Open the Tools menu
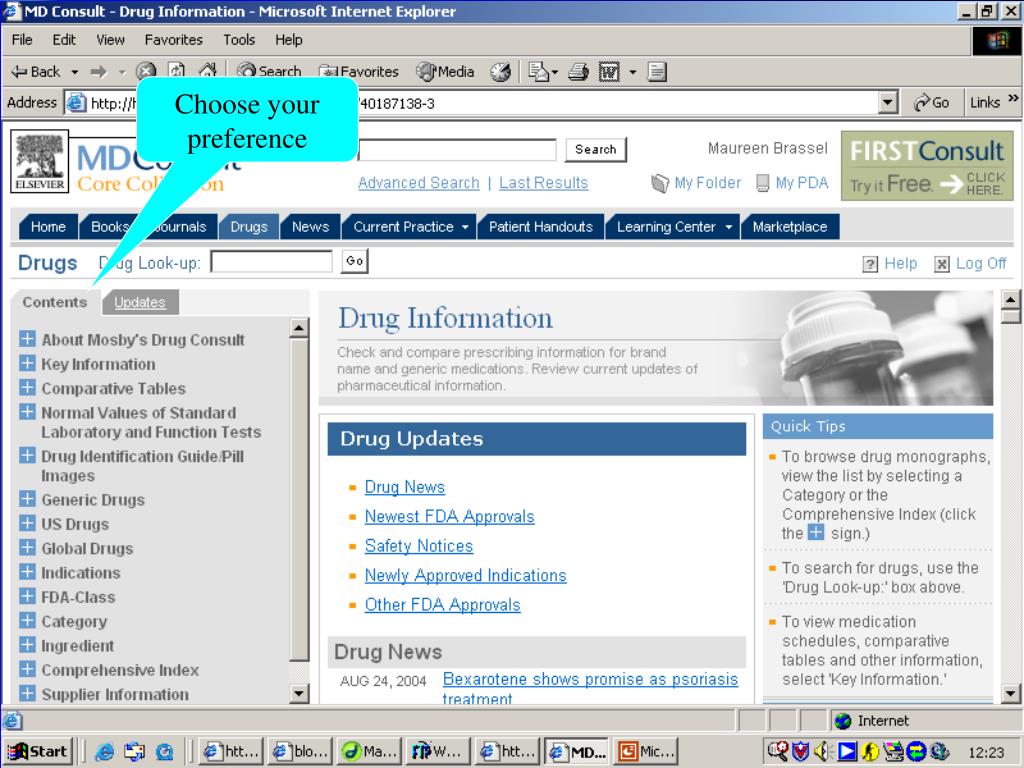Screen dimensions: 1024x768 click(x=239, y=40)
